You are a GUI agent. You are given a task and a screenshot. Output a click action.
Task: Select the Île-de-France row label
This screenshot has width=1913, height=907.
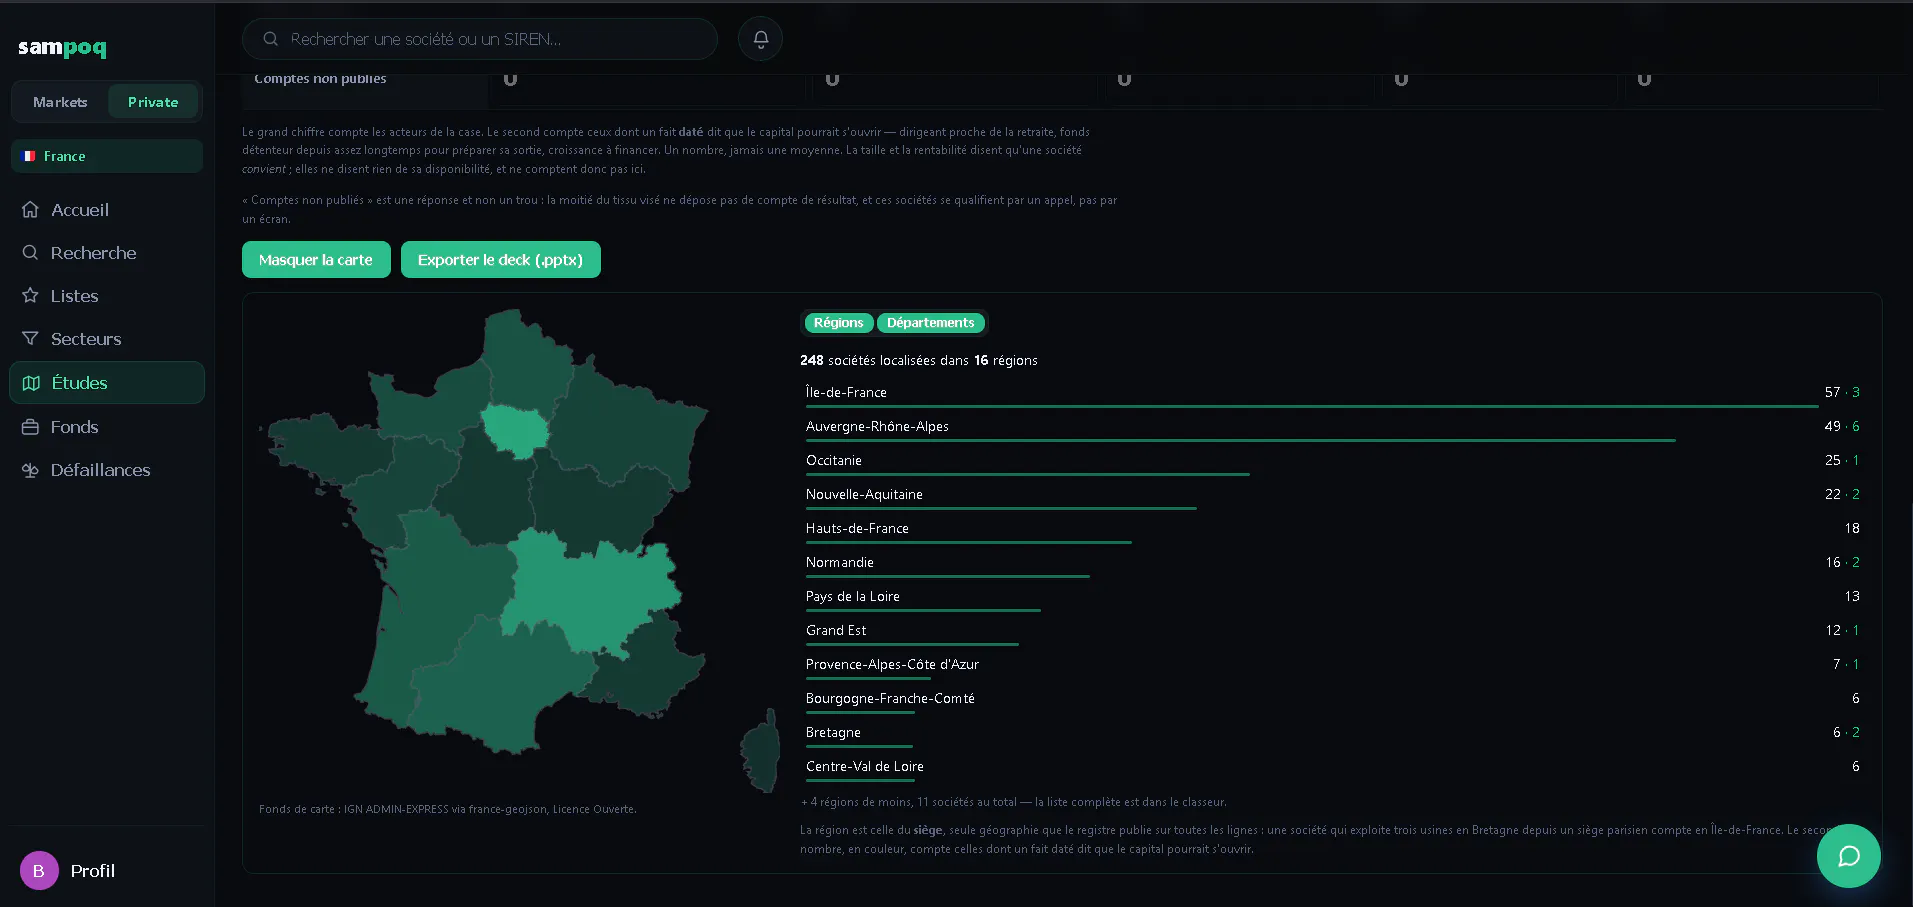pos(846,392)
